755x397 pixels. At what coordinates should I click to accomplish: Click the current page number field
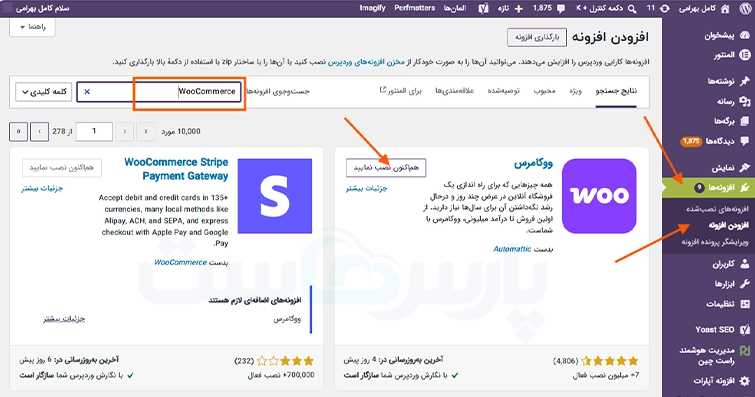pos(94,132)
